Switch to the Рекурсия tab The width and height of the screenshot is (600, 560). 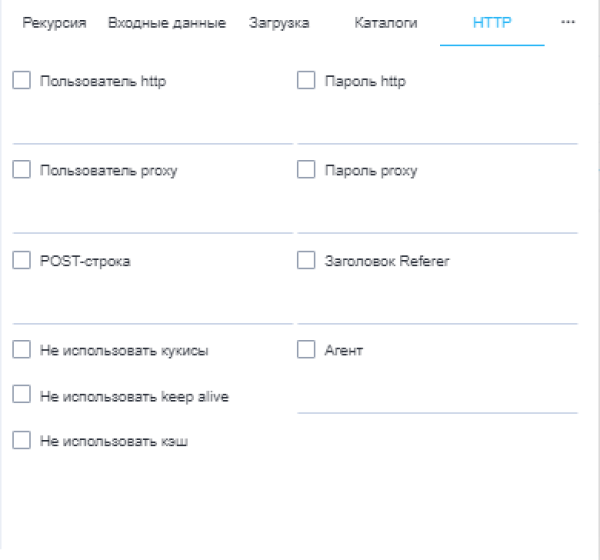(54, 23)
